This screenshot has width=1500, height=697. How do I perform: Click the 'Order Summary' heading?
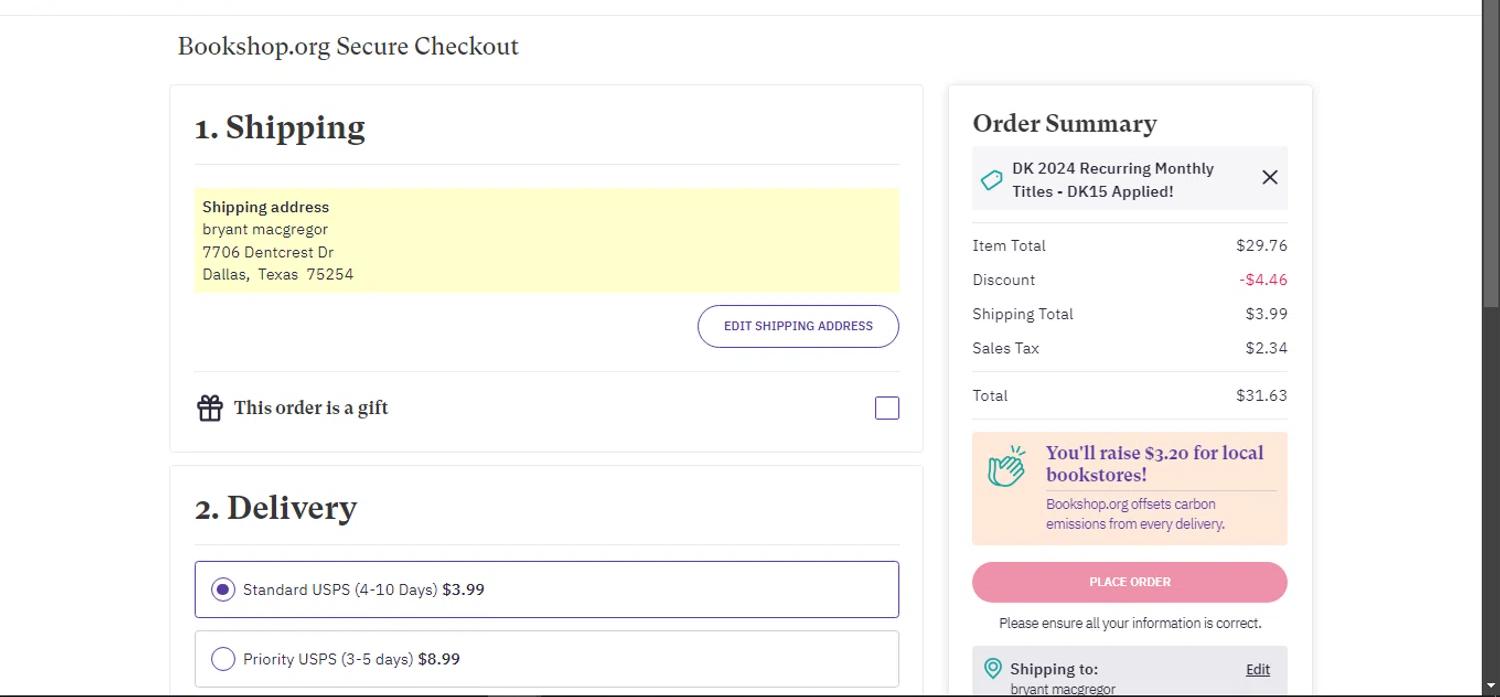(1065, 124)
